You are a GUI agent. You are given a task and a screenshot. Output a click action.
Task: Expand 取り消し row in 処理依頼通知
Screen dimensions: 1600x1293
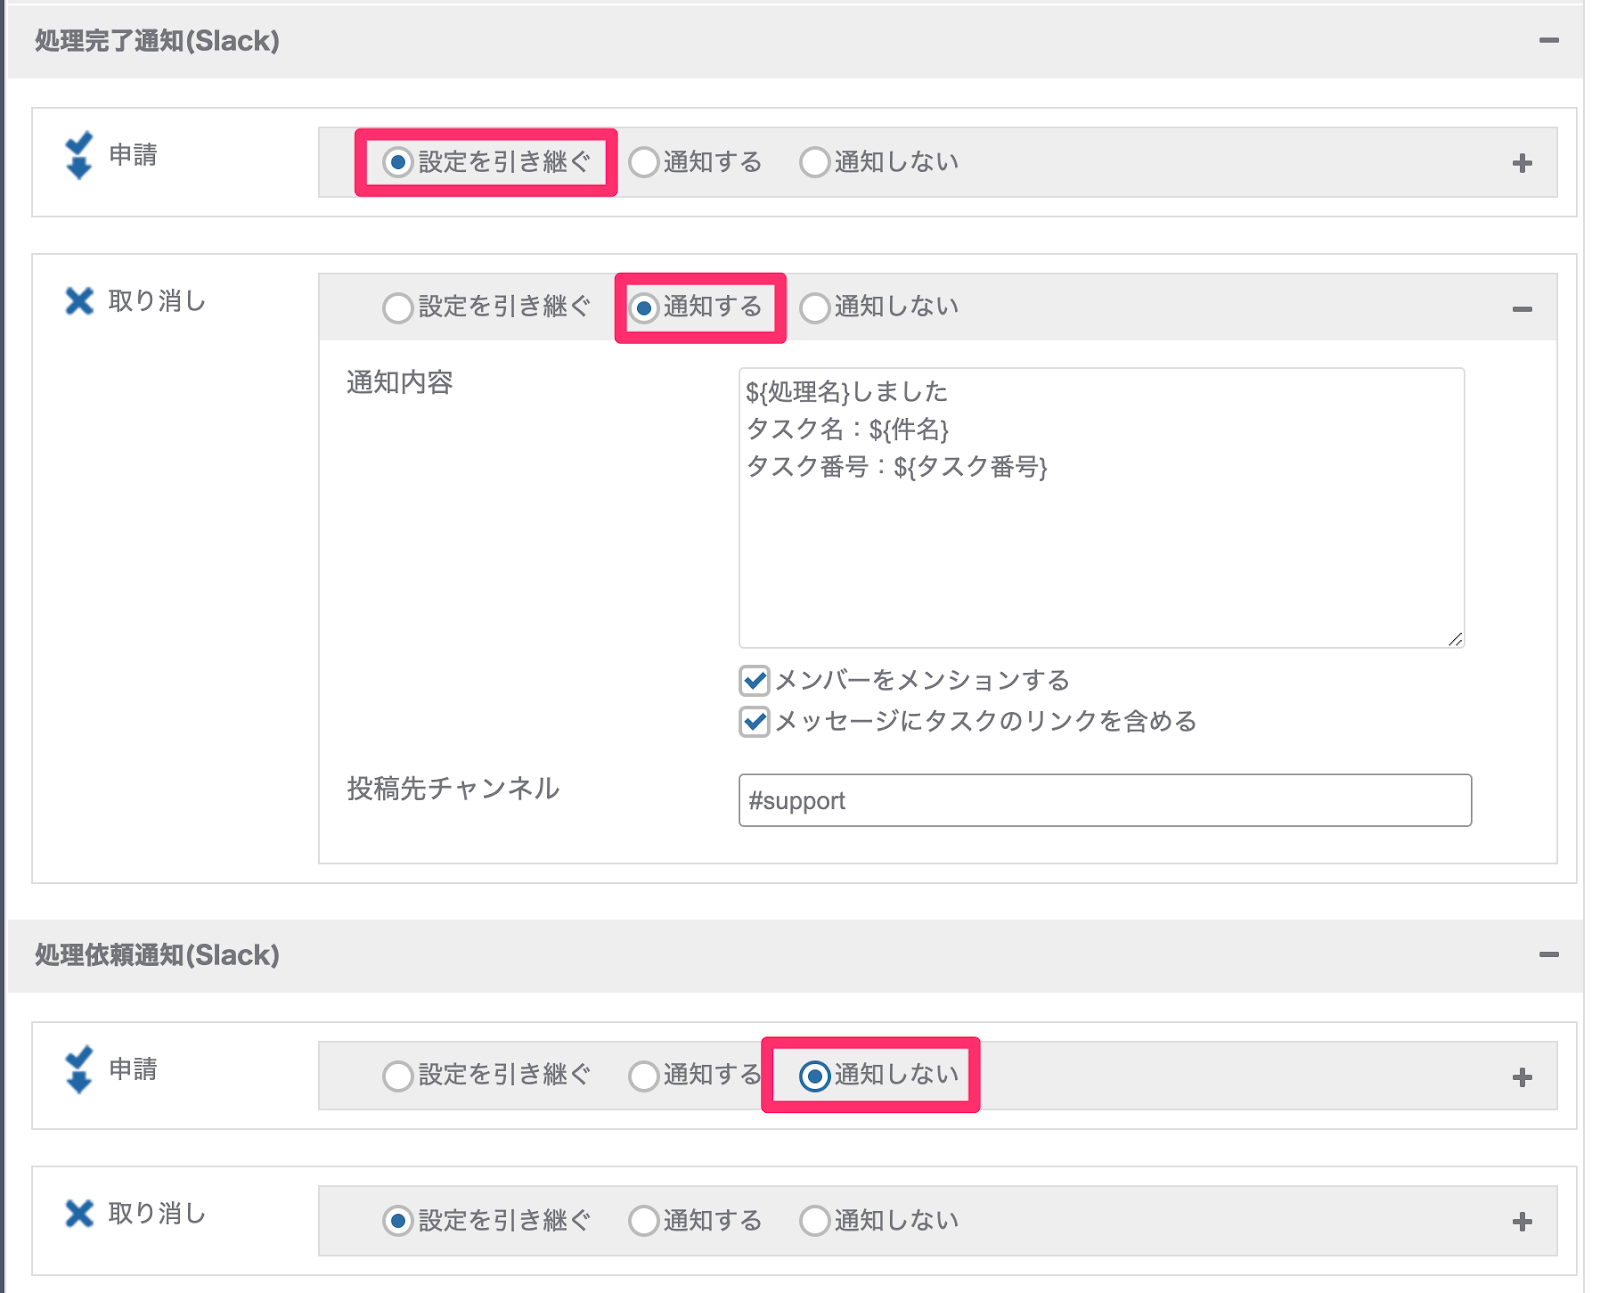coord(1522,1222)
